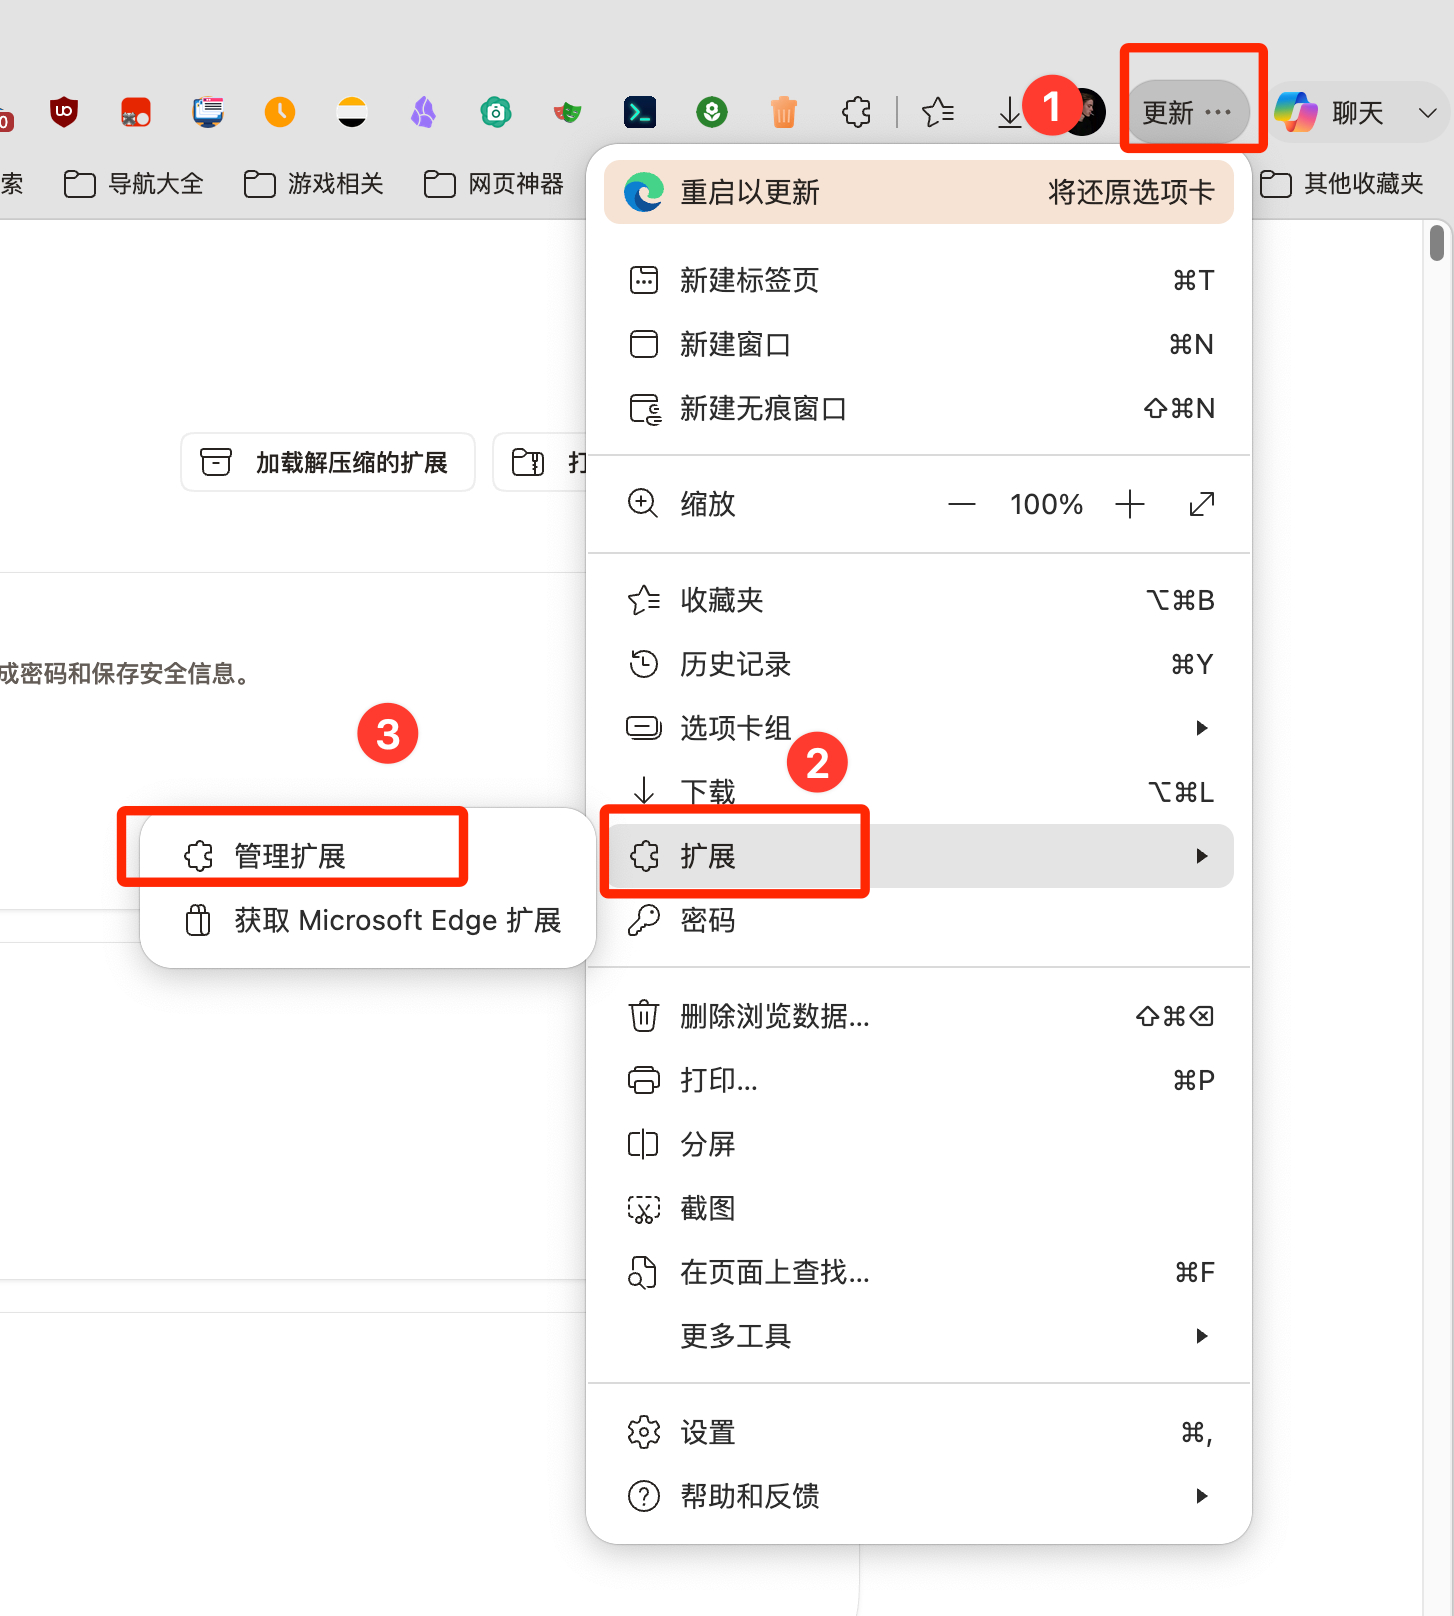The width and height of the screenshot is (1454, 1616).
Task: Select 分屏 split screen option
Action: pos(919,1144)
